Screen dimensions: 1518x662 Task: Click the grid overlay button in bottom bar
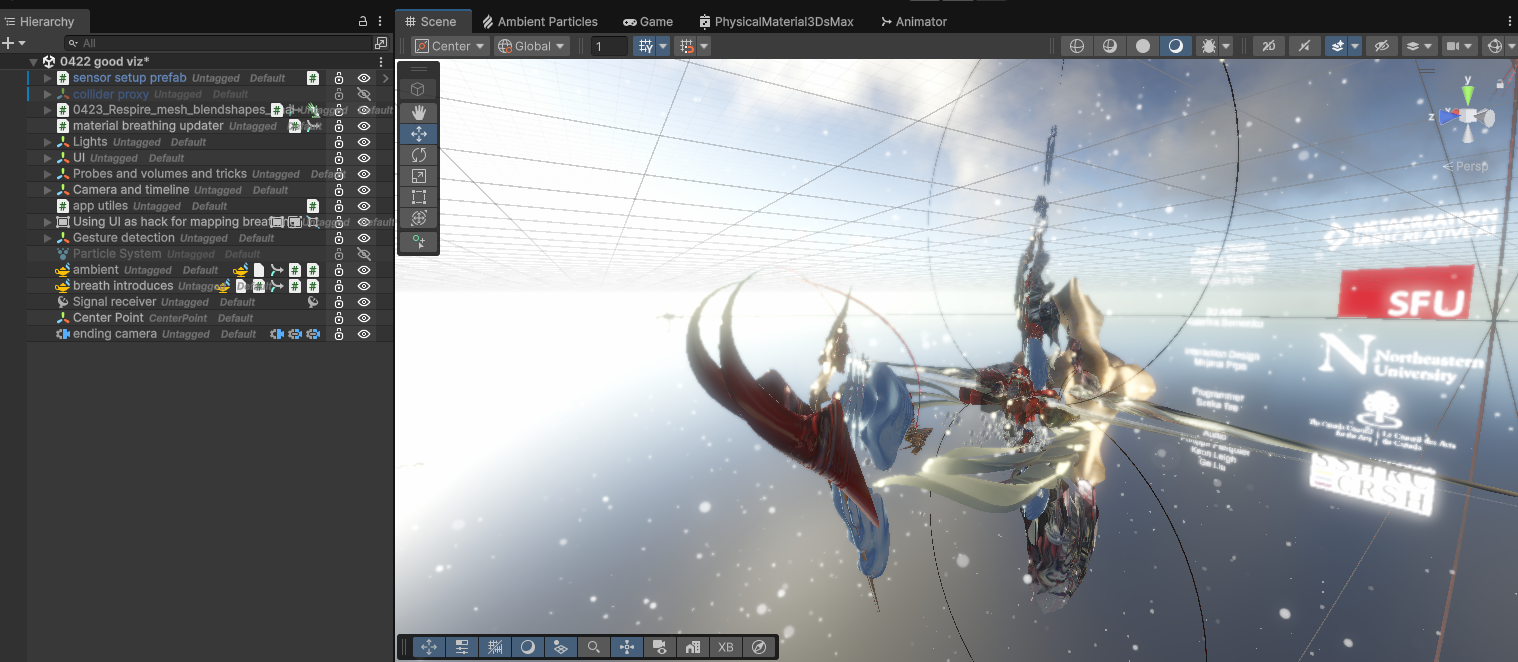click(x=495, y=647)
